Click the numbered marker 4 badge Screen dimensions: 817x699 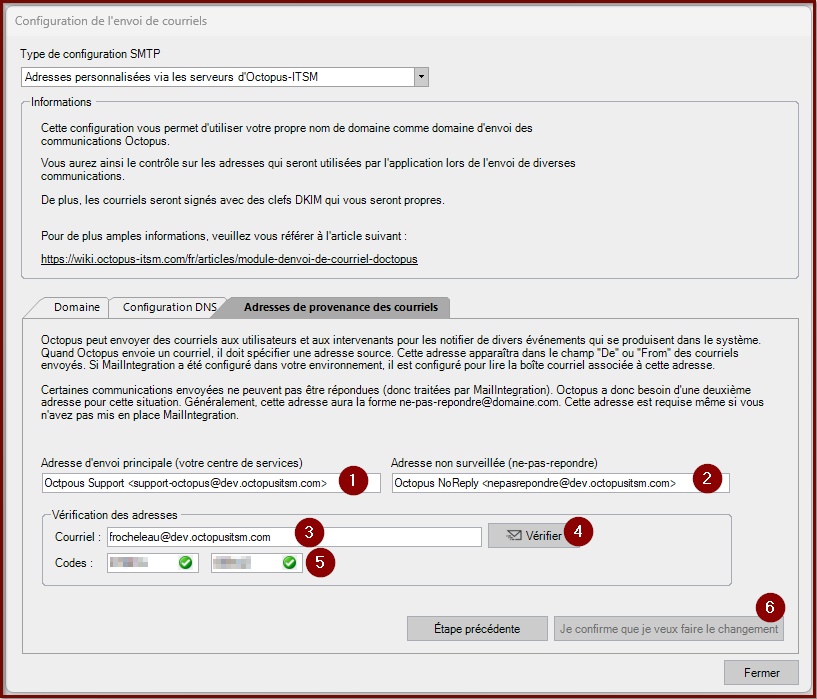point(579,531)
